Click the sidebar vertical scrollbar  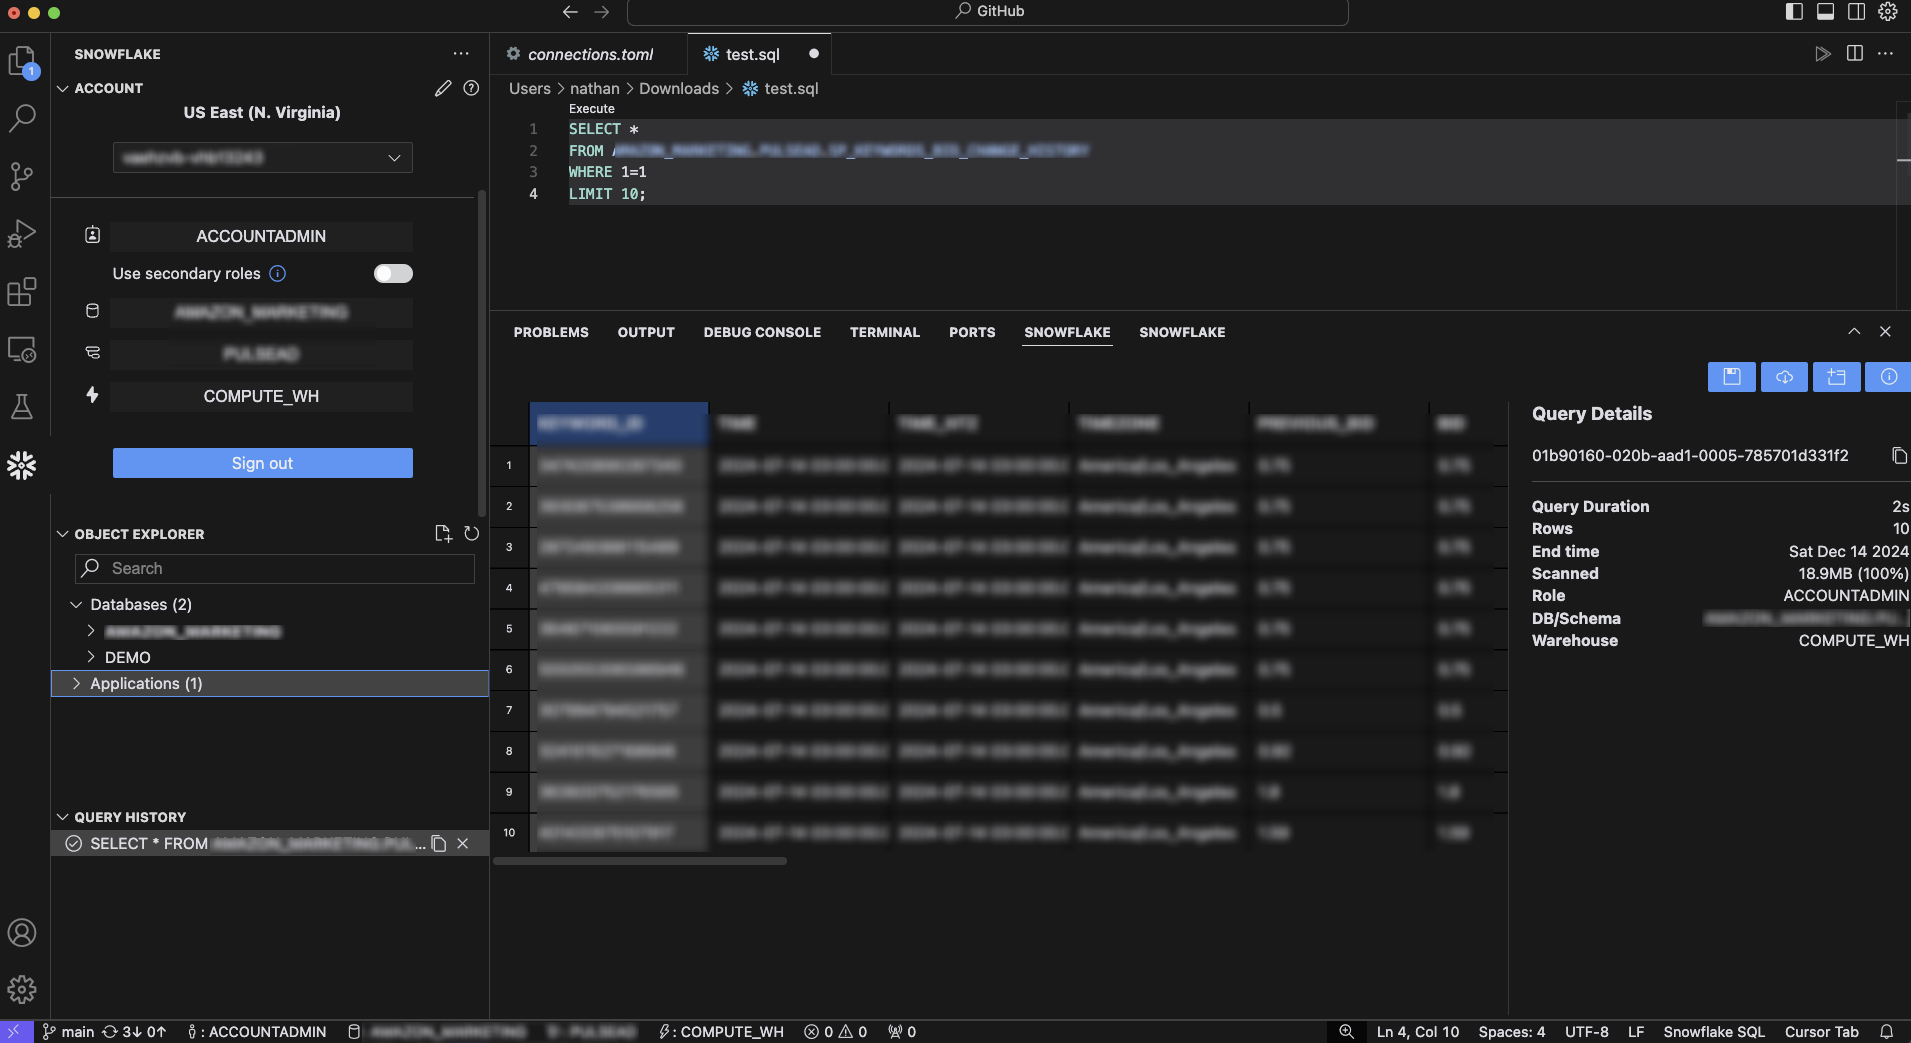coord(482,352)
